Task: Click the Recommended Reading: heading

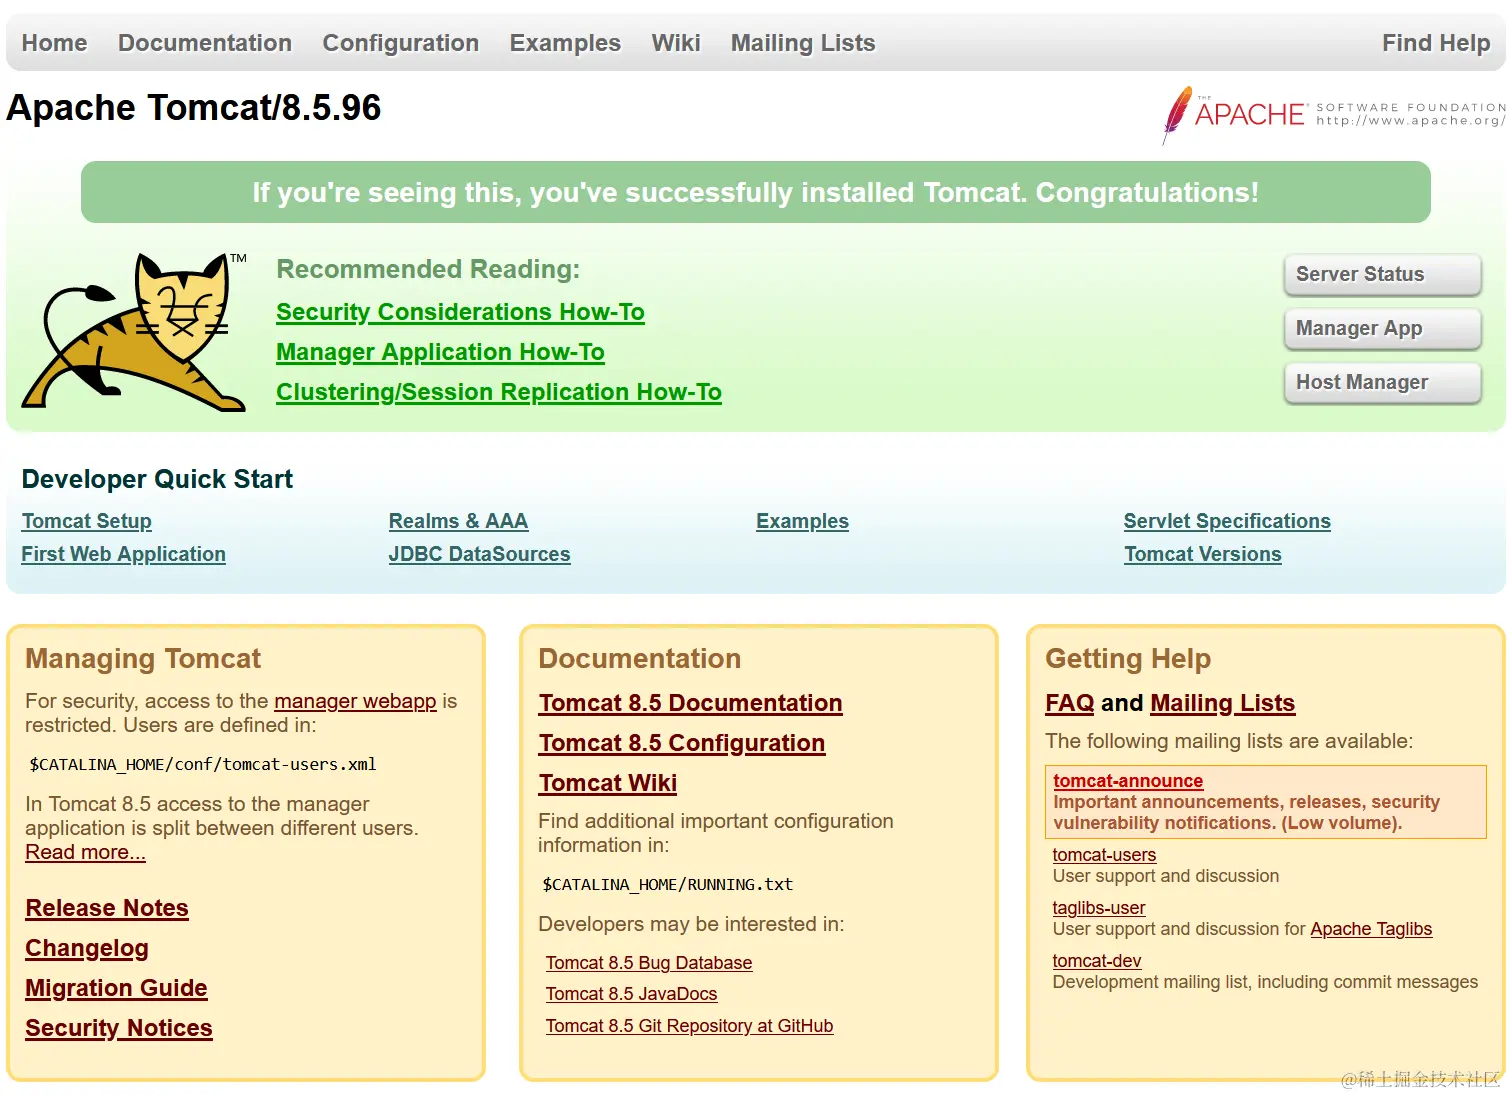Action: click(x=428, y=269)
